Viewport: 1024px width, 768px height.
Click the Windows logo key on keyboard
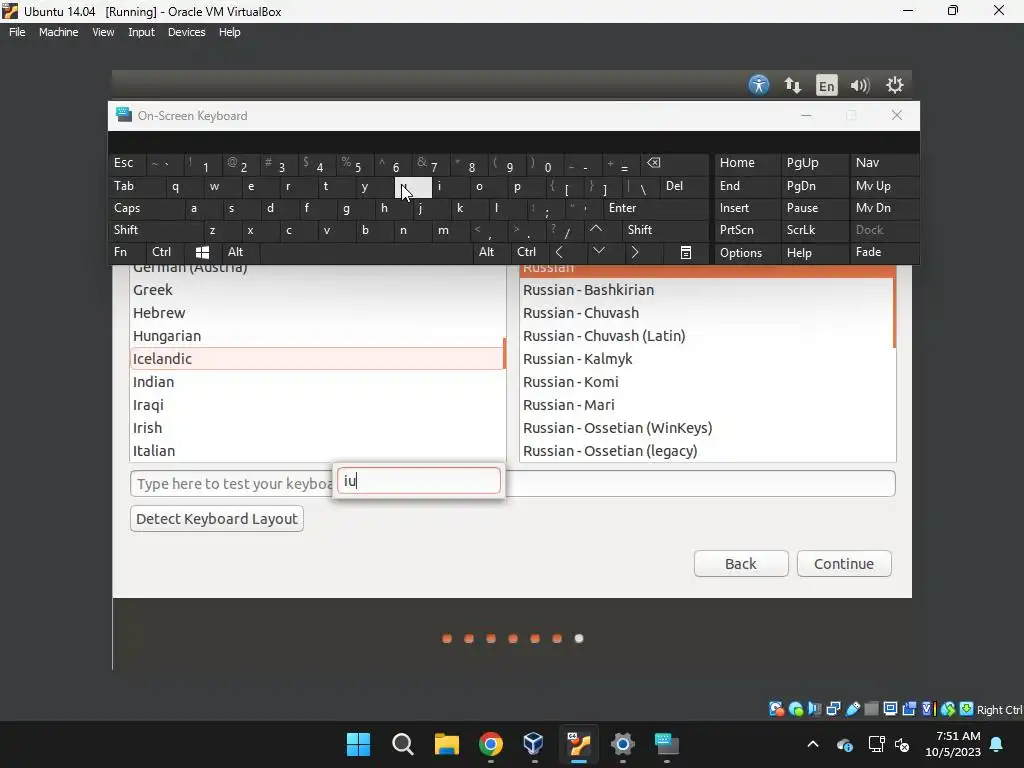[202, 252]
